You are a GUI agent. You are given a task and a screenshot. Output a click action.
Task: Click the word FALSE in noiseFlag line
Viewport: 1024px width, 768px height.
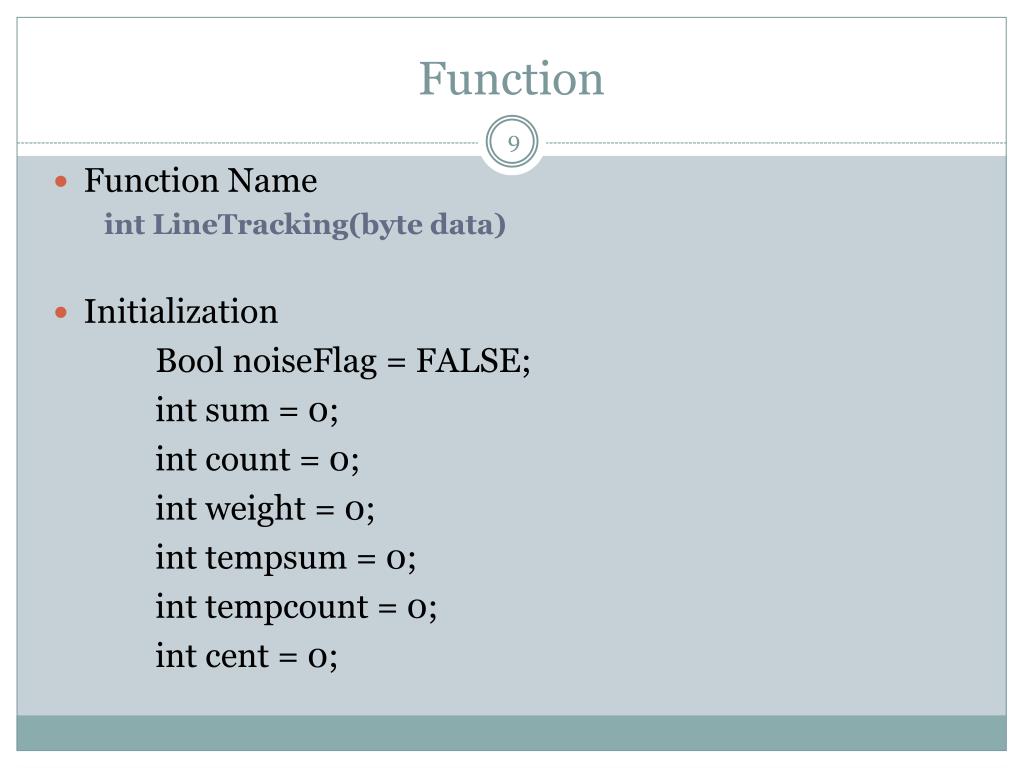click(x=469, y=360)
